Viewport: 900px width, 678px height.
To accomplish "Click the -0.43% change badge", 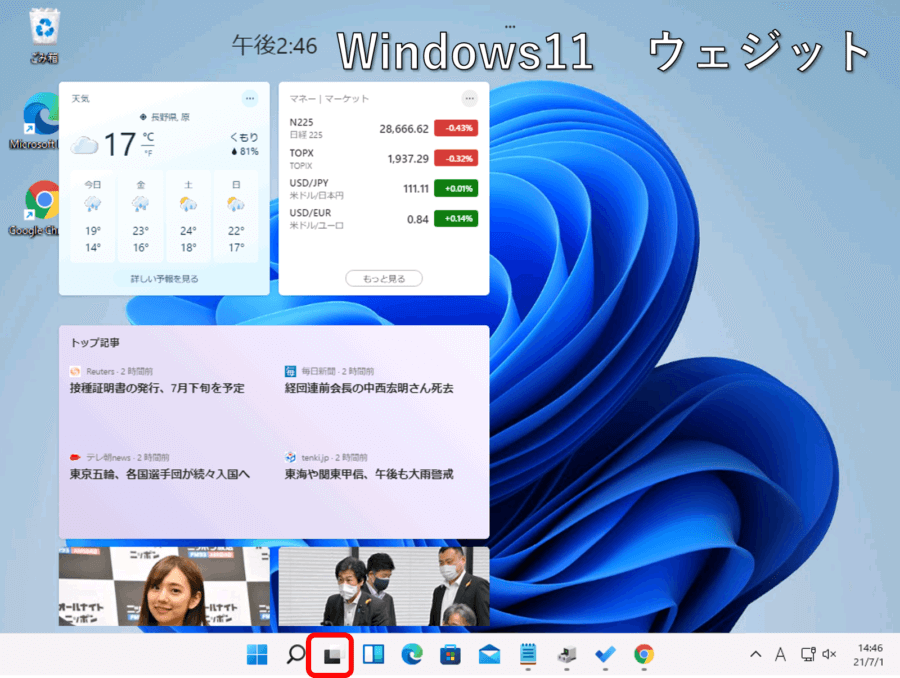I will click(456, 128).
